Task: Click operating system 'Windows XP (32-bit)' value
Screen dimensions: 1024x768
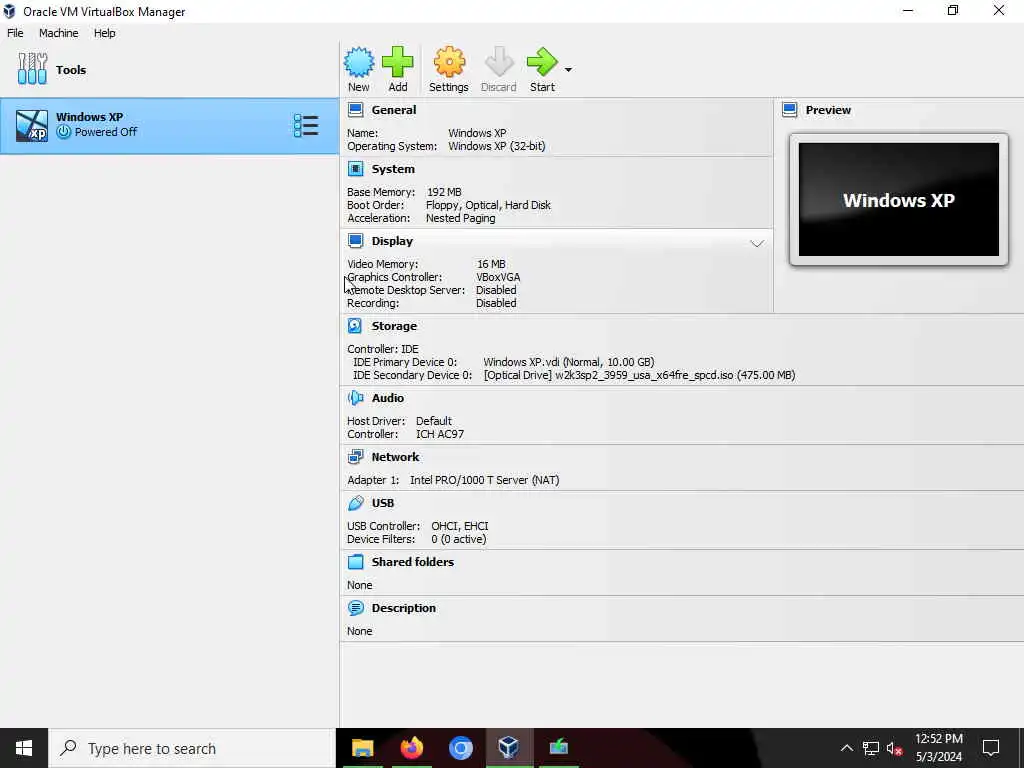Action: tap(497, 146)
